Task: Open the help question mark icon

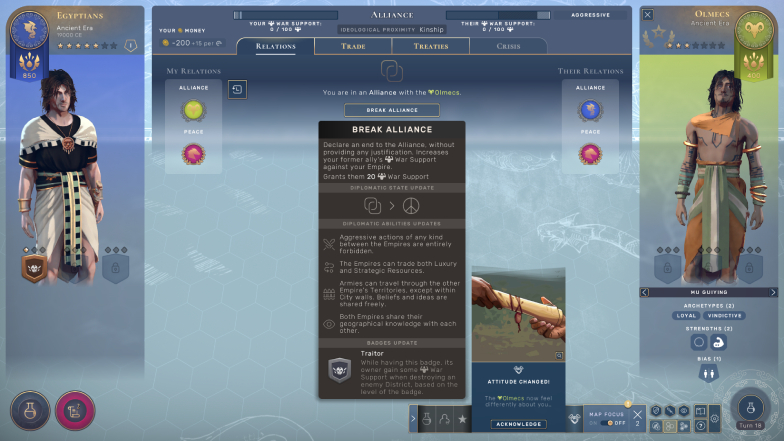Action: tap(700, 426)
